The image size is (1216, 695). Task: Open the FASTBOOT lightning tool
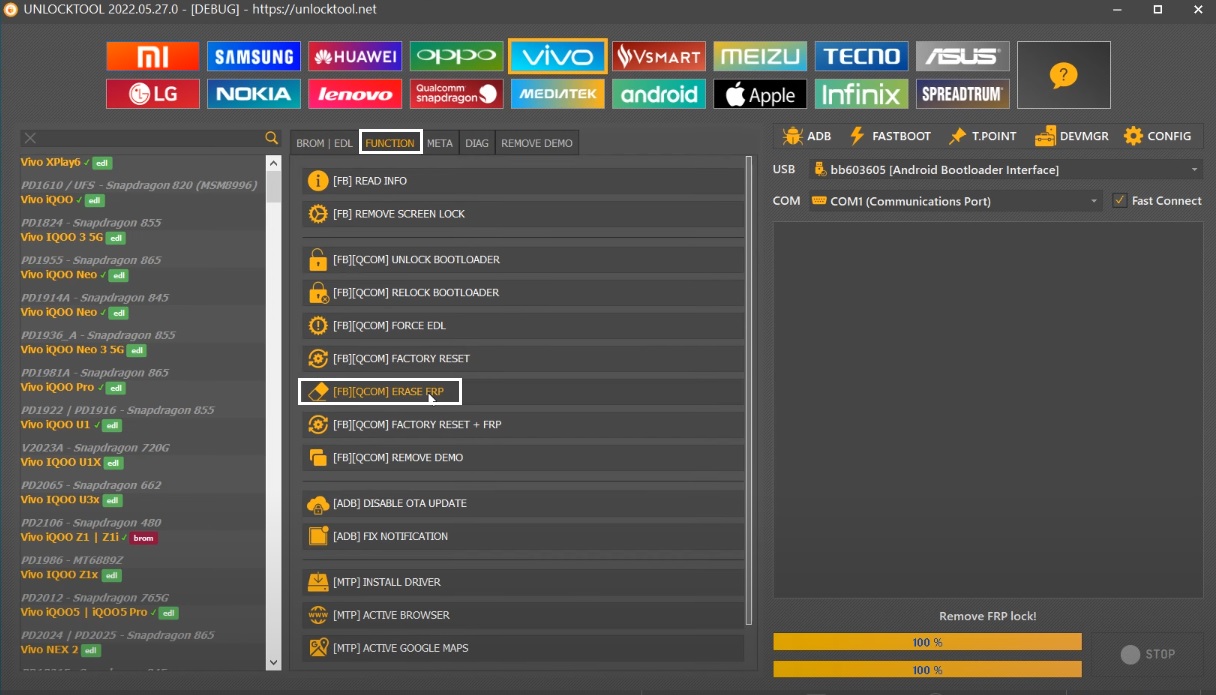pos(889,136)
